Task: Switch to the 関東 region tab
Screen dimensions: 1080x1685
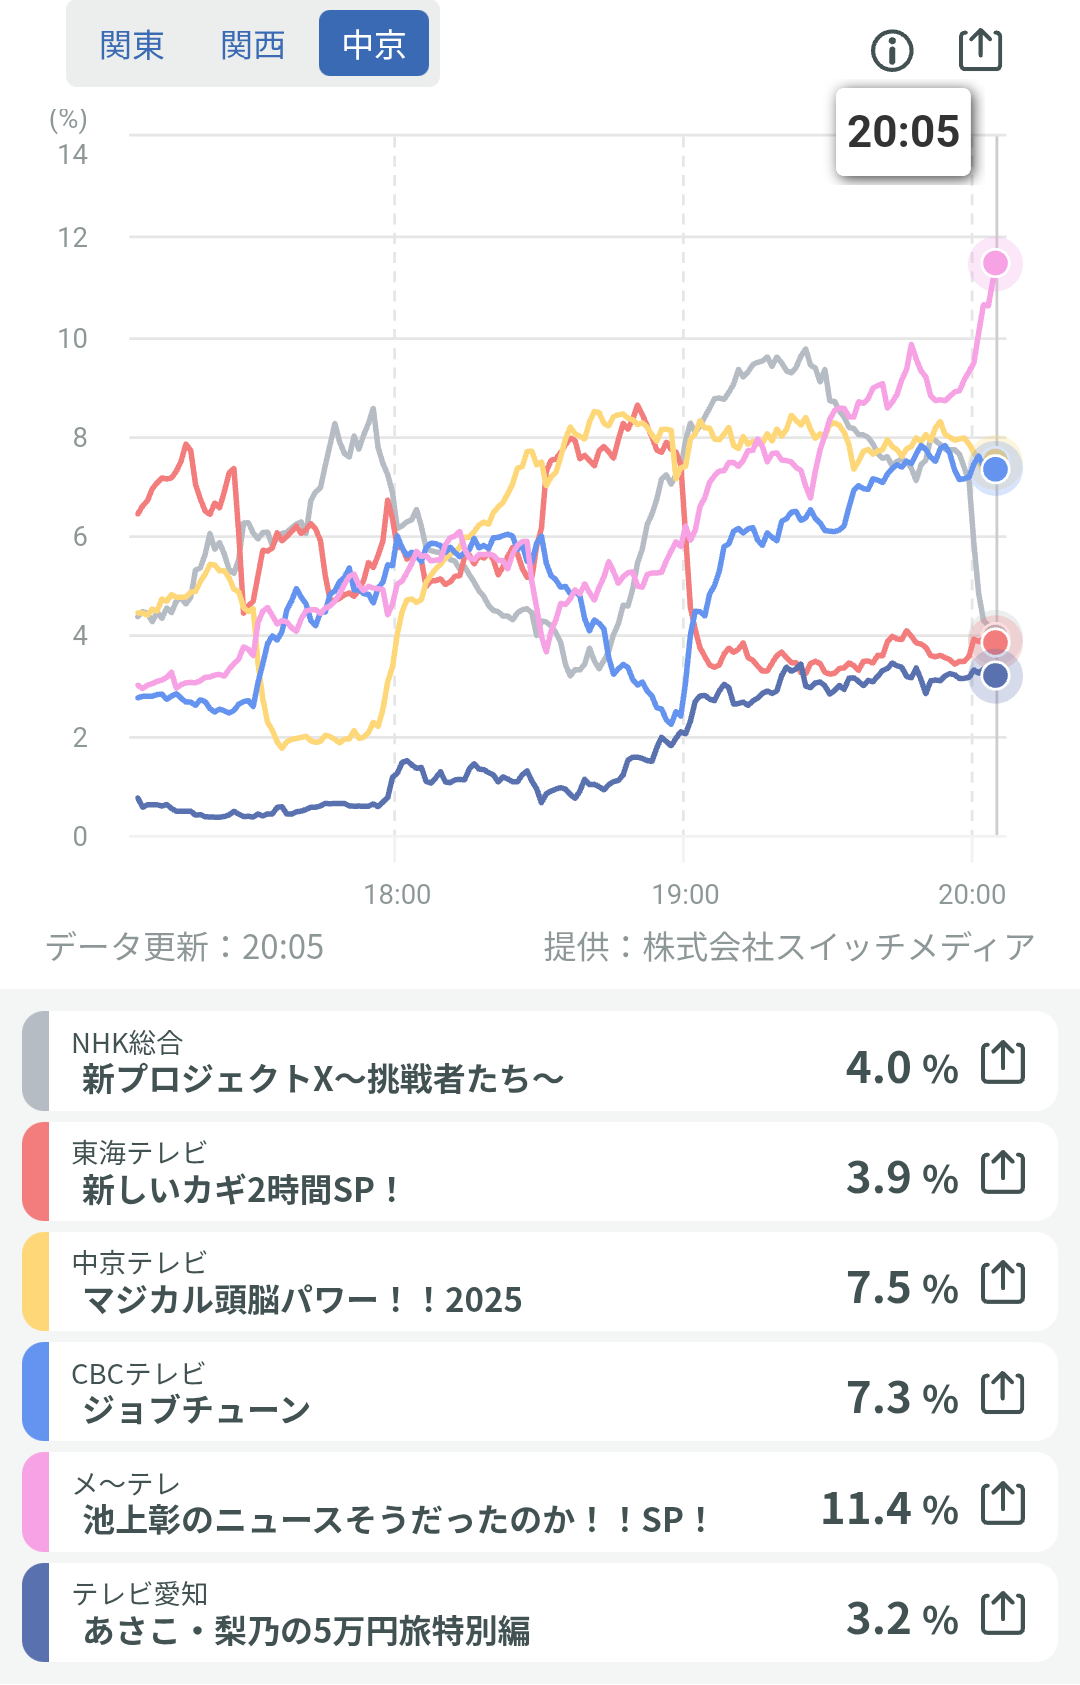Action: tap(131, 45)
